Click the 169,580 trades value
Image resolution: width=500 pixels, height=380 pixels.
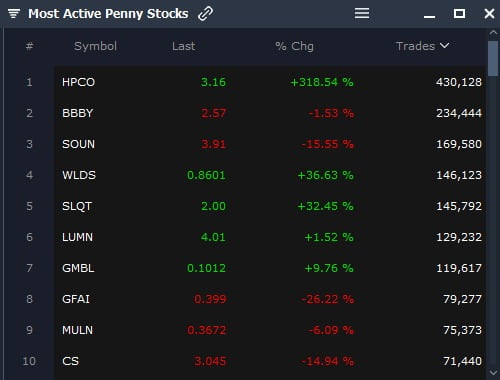(x=459, y=144)
